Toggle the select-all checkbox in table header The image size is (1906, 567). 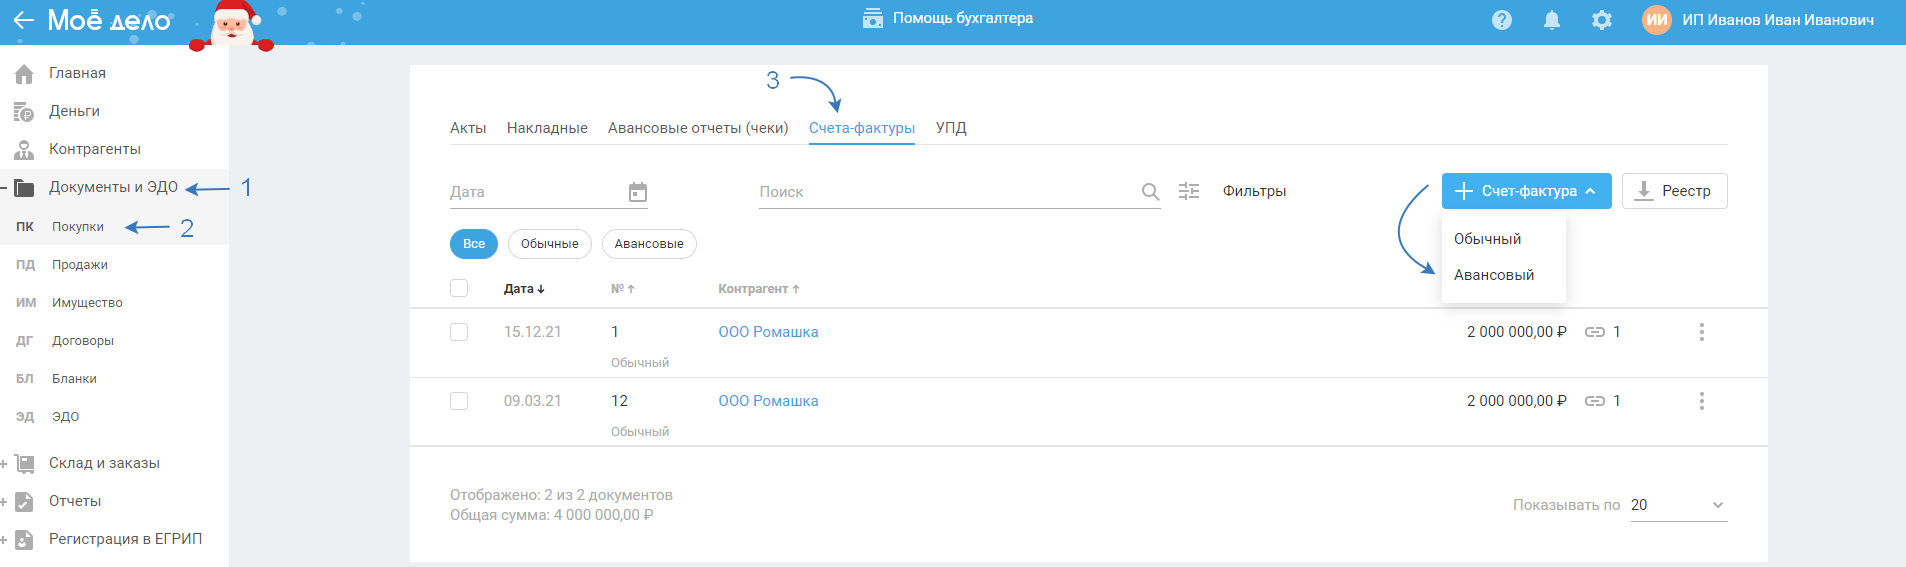459,288
